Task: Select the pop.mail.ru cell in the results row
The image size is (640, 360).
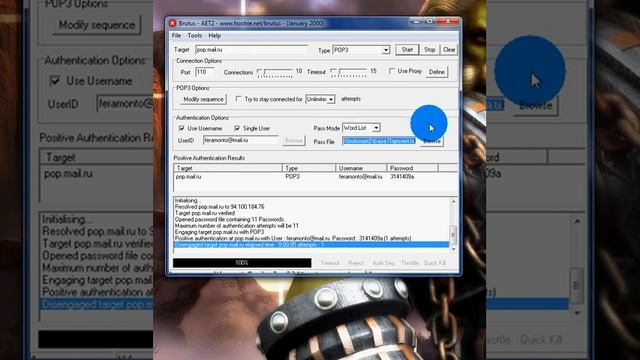Action: (188, 177)
